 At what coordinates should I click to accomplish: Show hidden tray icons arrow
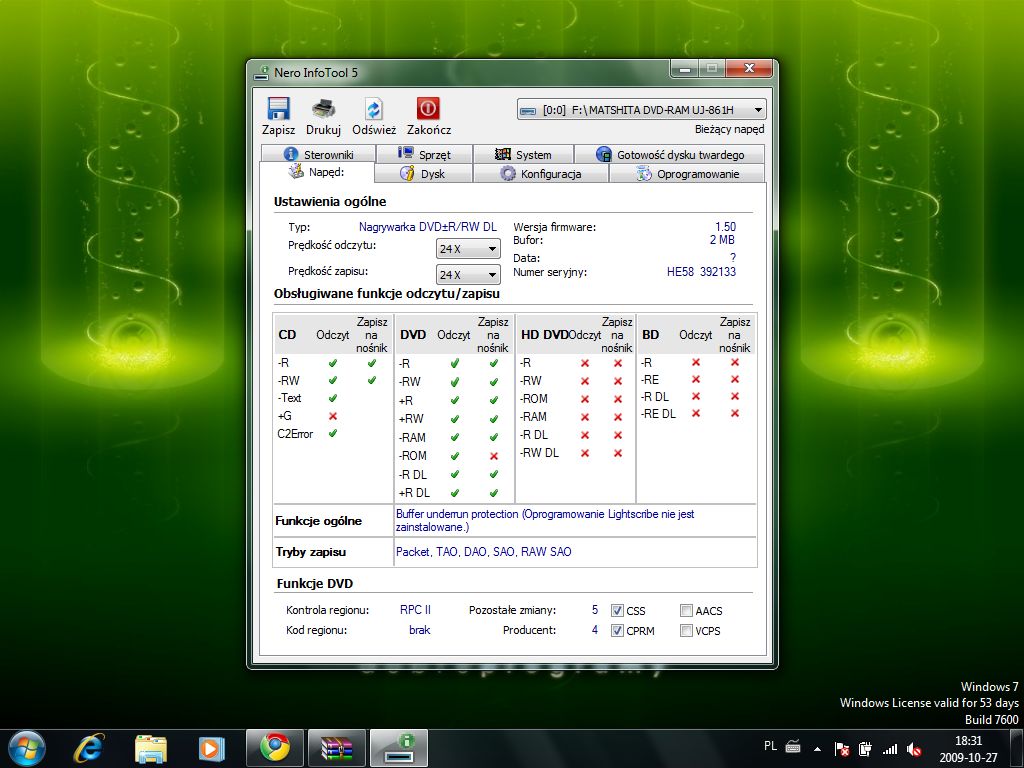click(x=817, y=749)
